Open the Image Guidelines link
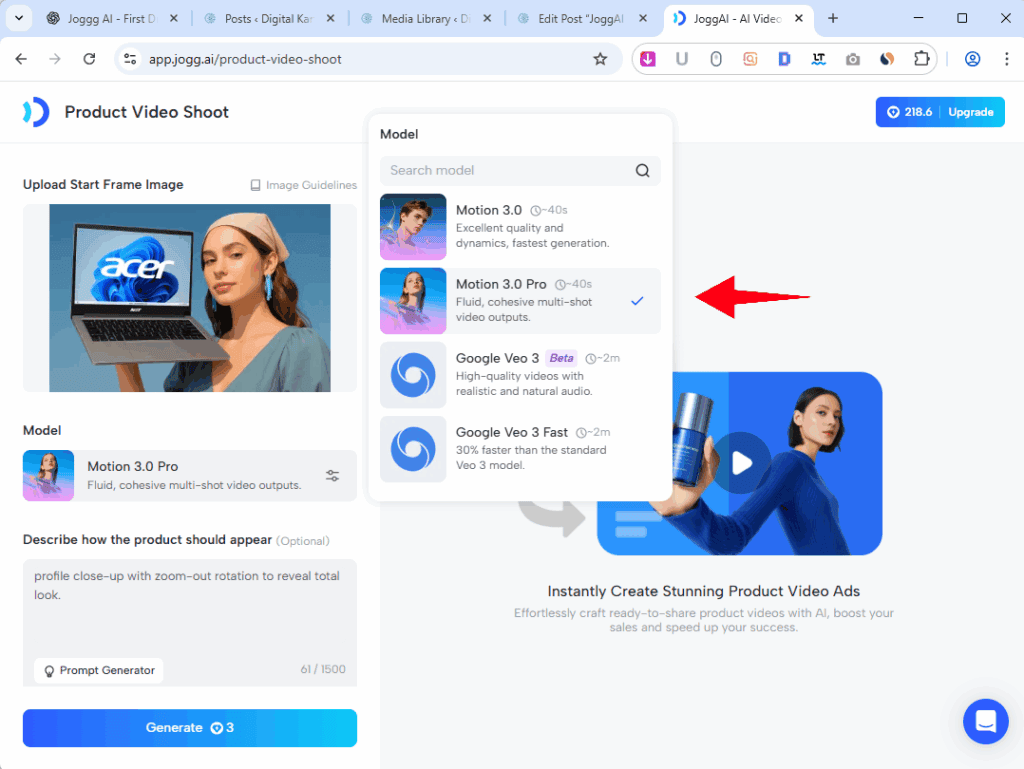1024x769 pixels. pyautogui.click(x=303, y=185)
